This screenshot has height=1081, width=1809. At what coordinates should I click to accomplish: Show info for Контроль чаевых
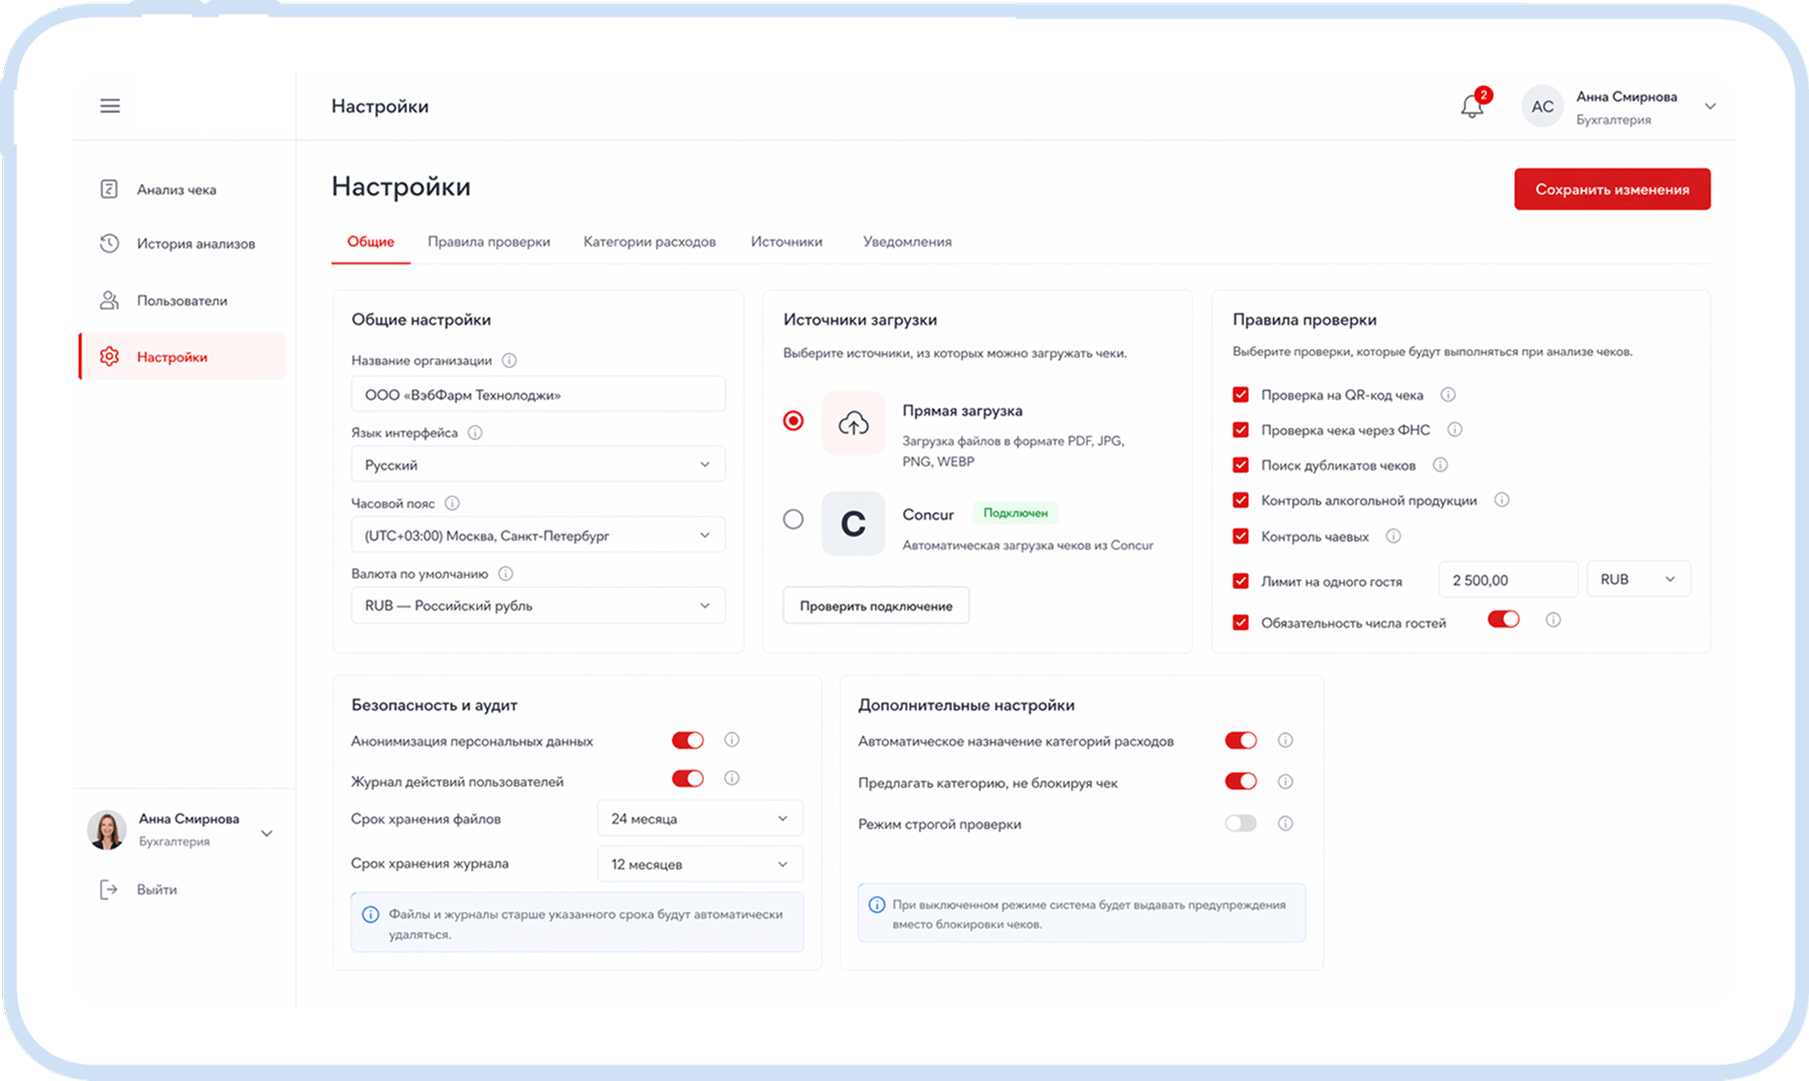point(1393,536)
